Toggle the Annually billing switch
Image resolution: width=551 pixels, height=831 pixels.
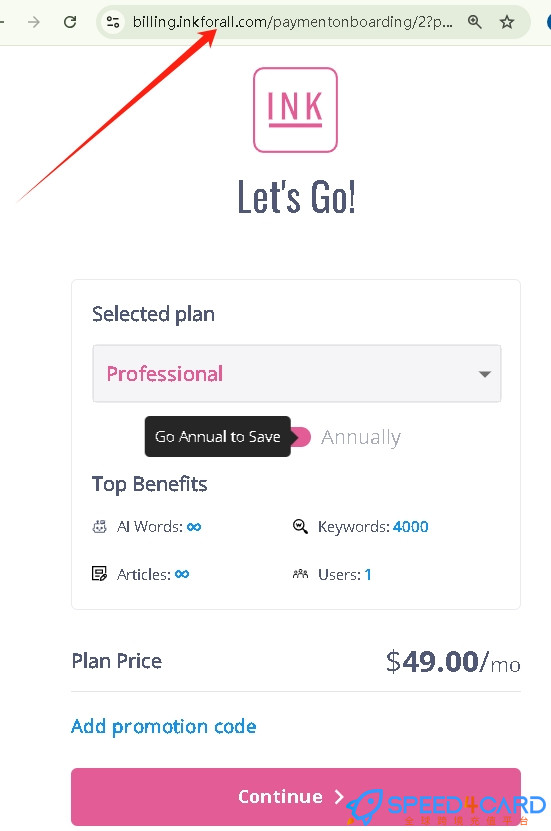point(300,437)
